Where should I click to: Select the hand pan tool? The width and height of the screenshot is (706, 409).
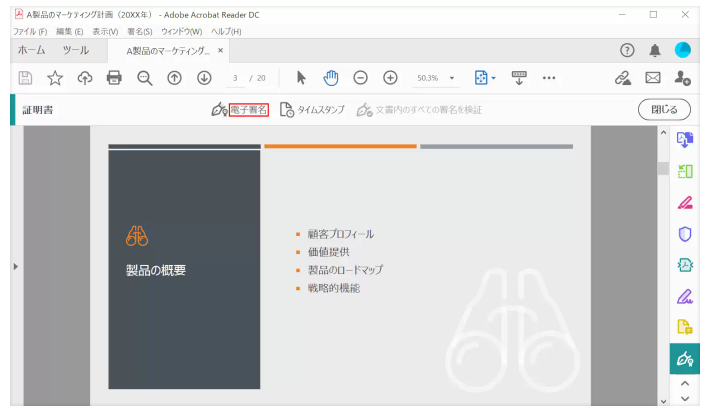click(331, 78)
